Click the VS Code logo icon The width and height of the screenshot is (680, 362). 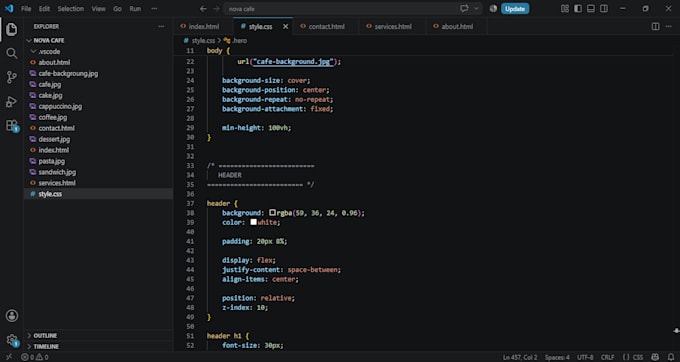9,9
